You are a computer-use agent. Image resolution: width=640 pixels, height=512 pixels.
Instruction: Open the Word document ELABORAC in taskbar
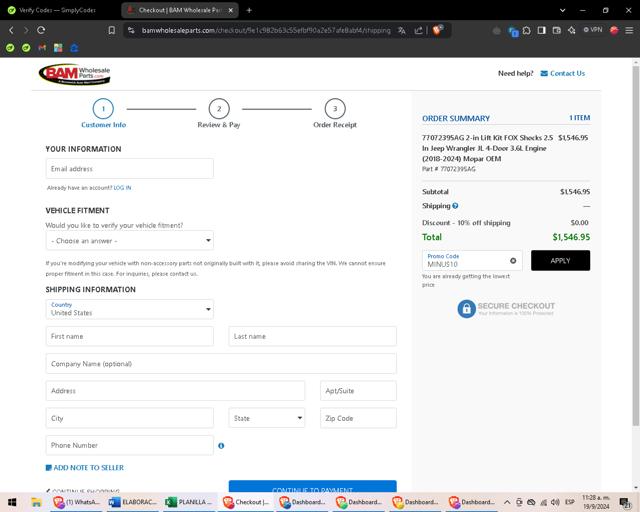click(133, 502)
